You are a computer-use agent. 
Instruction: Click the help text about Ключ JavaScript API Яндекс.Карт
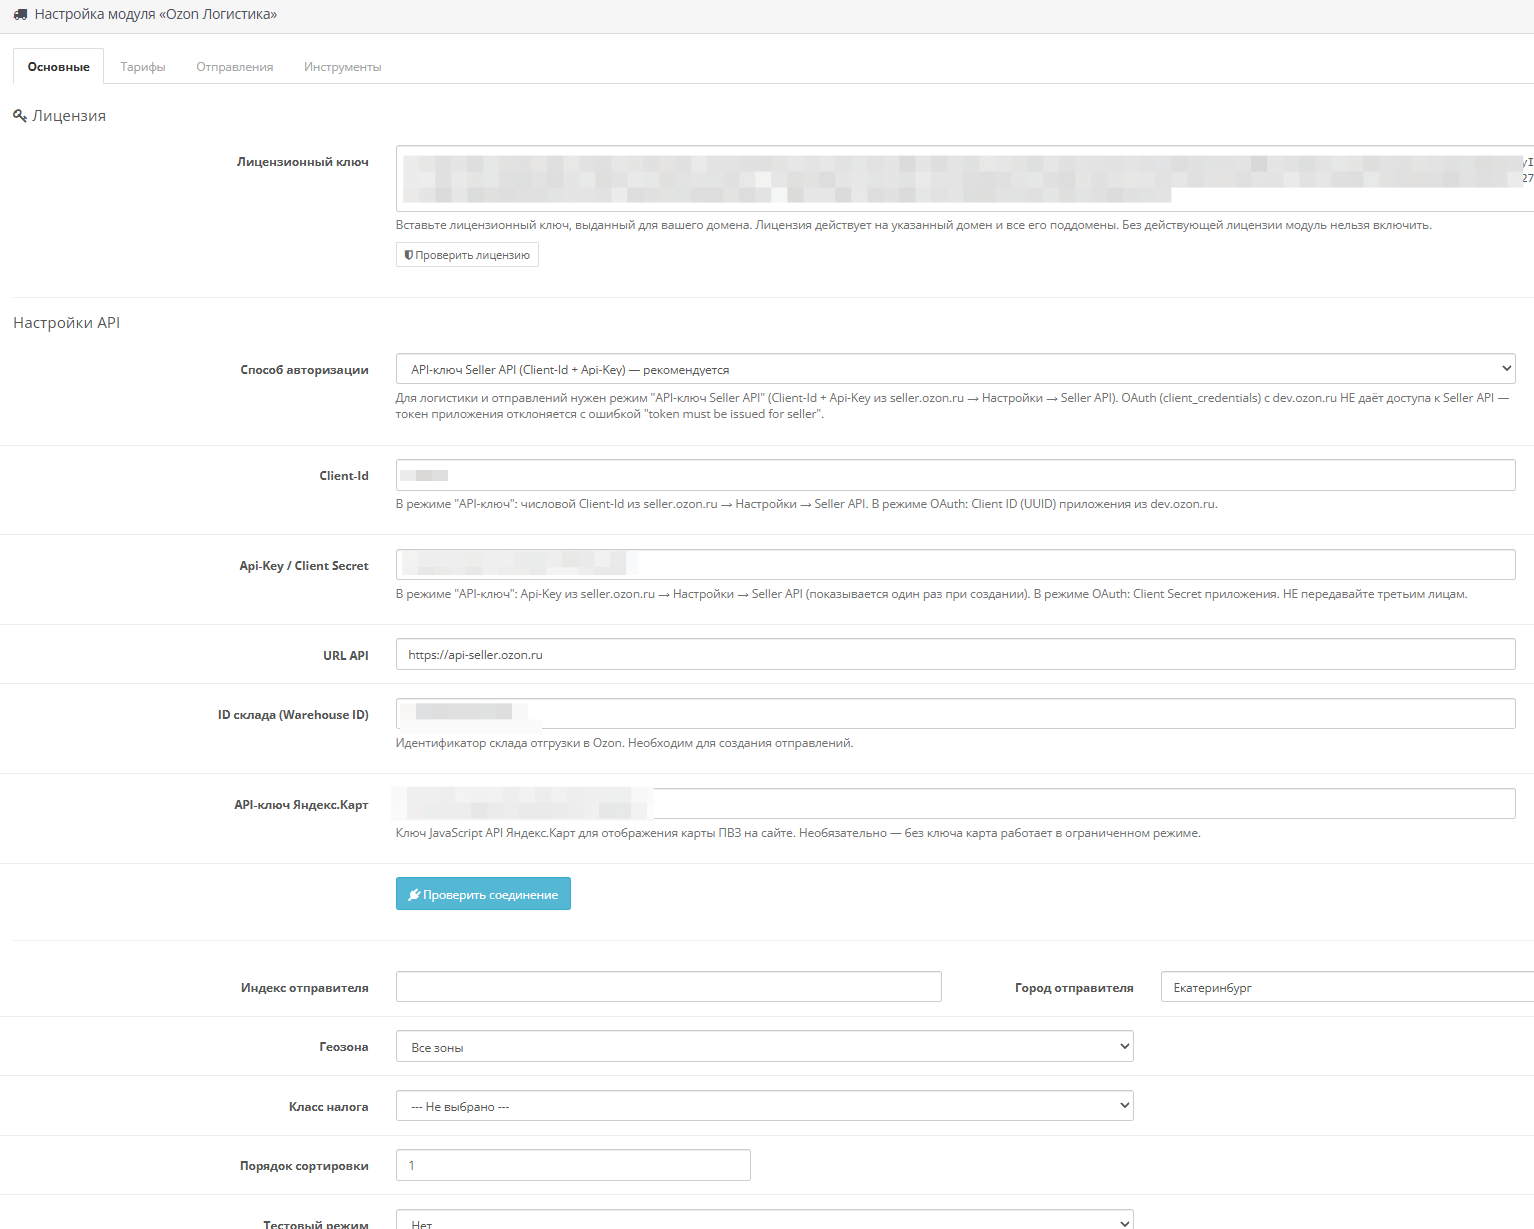point(798,833)
